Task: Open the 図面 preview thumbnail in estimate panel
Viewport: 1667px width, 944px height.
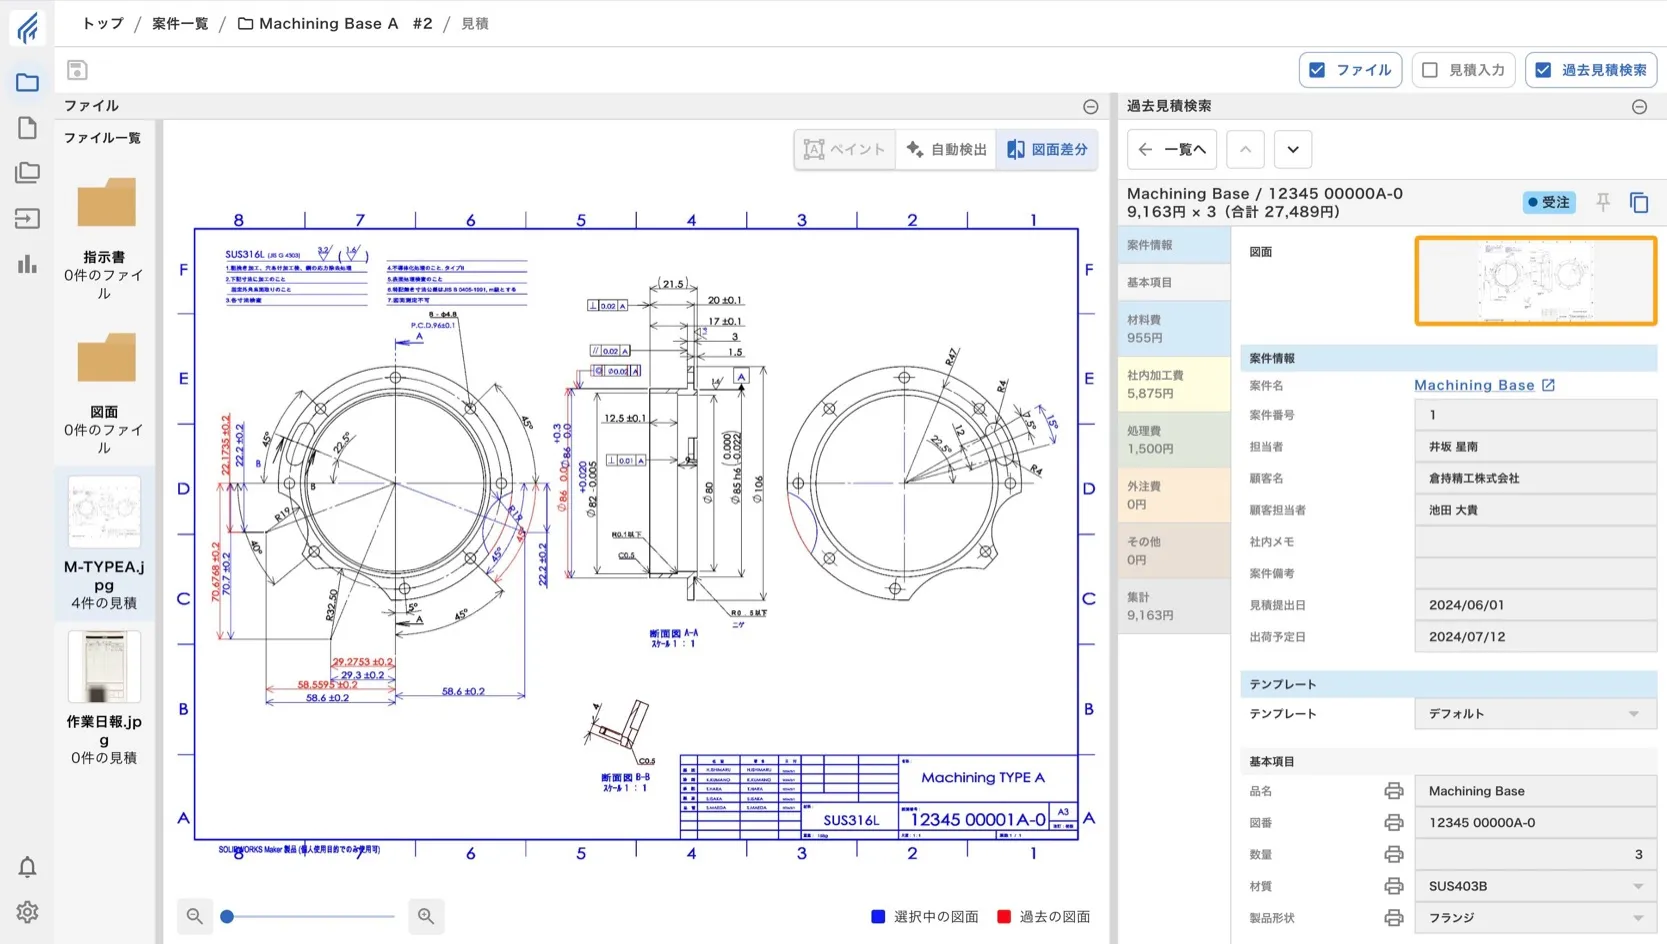Action: [x=1535, y=281]
